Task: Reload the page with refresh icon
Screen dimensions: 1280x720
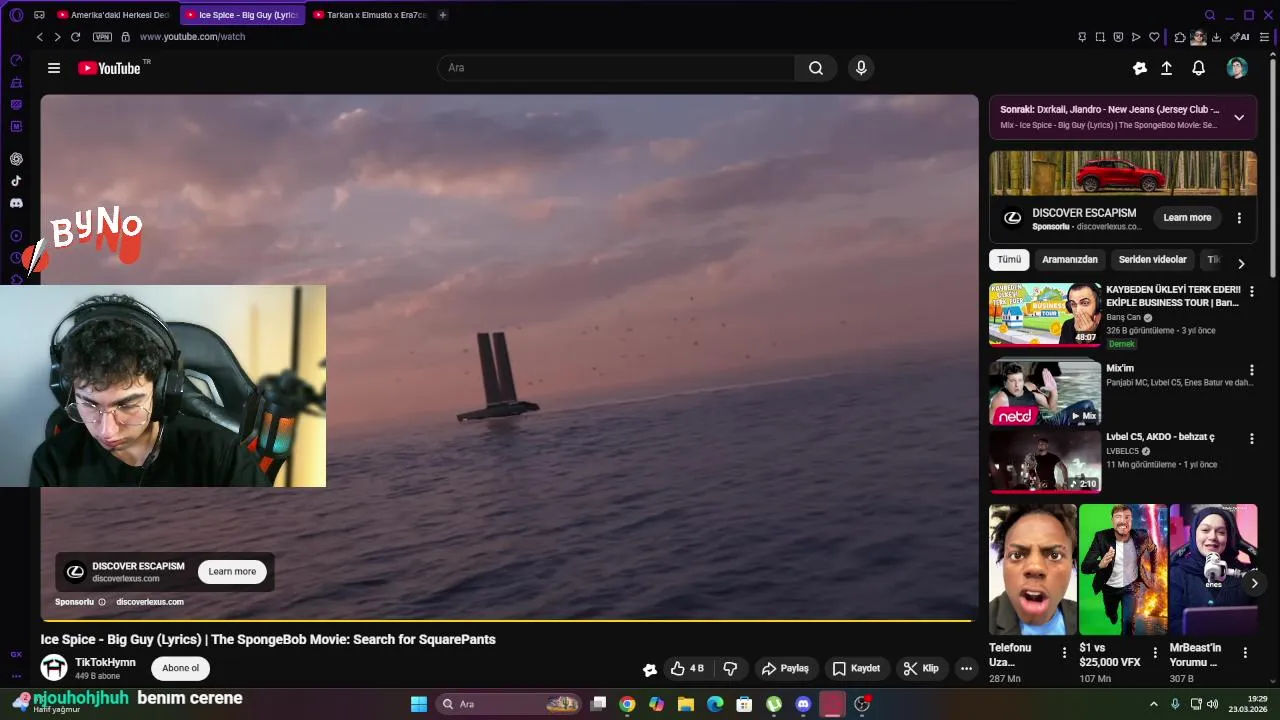Action: coord(75,37)
